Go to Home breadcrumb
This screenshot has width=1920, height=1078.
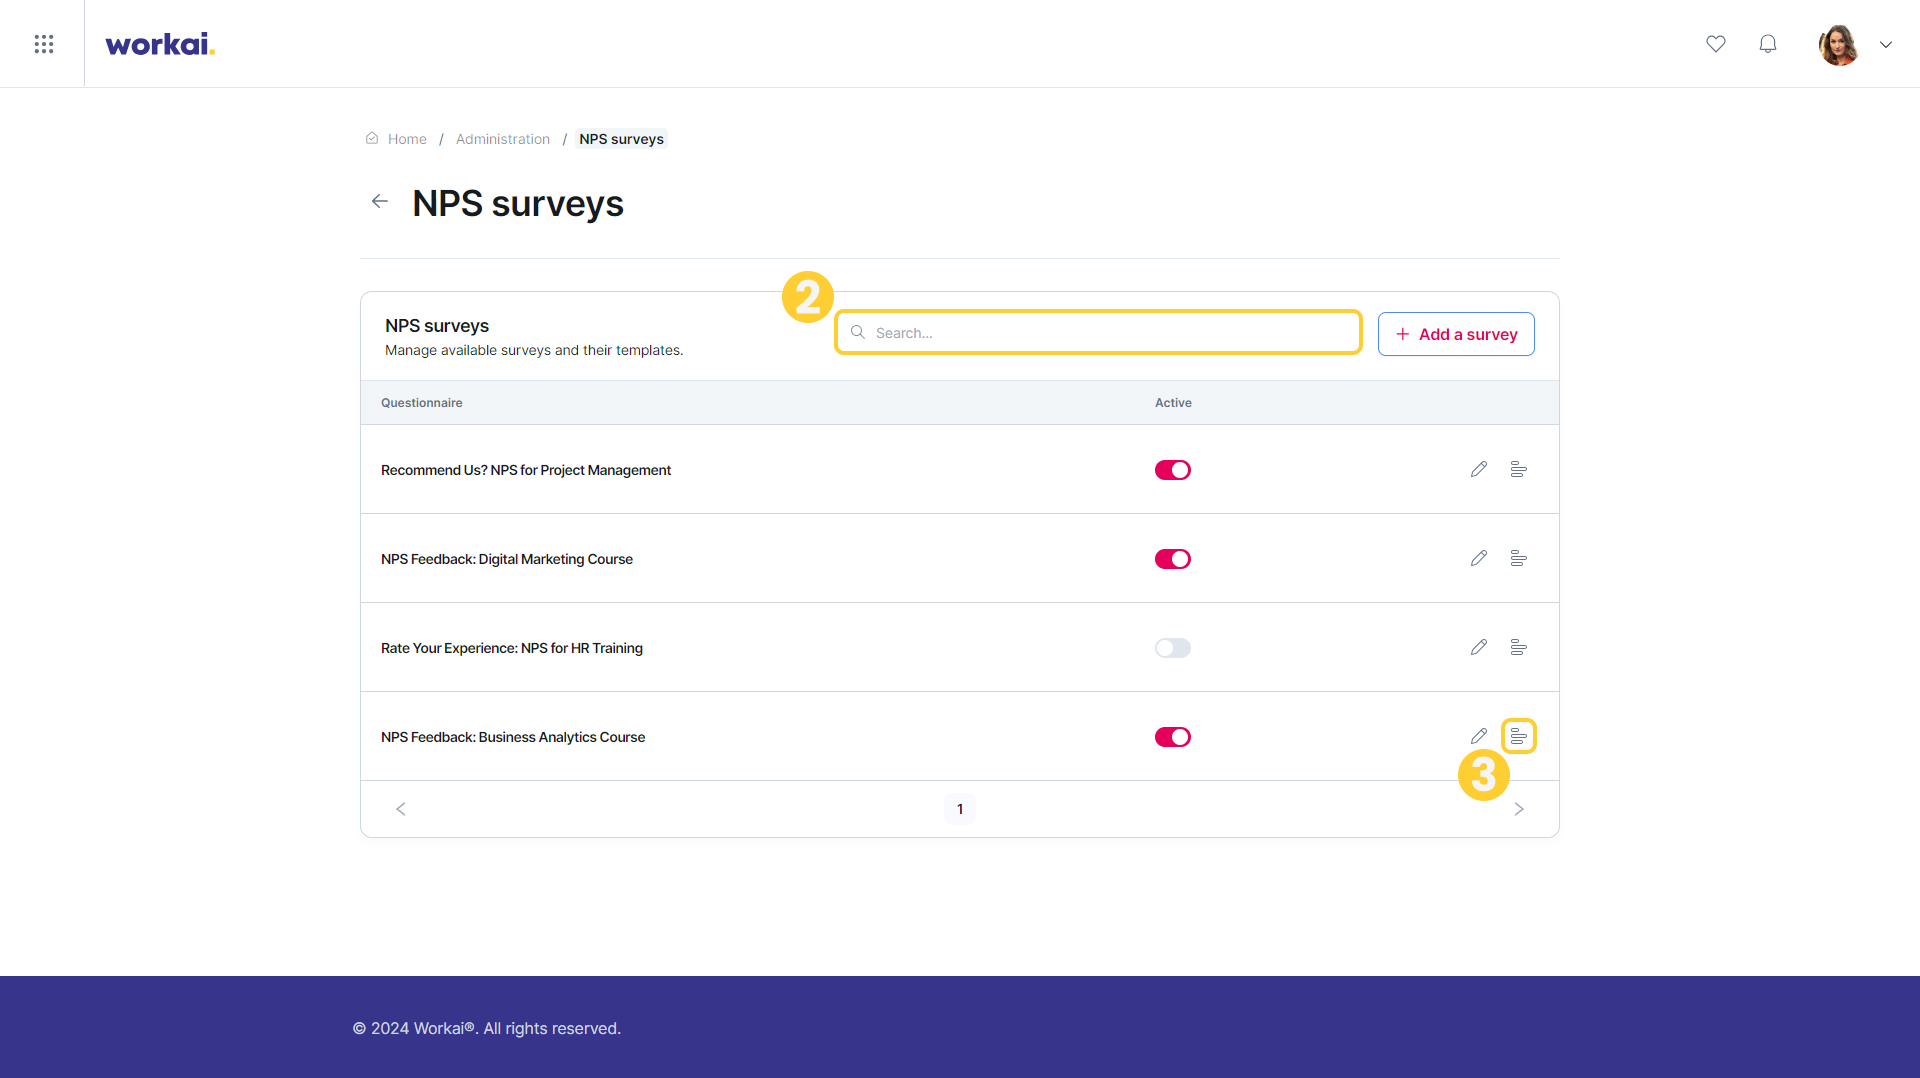tap(407, 139)
